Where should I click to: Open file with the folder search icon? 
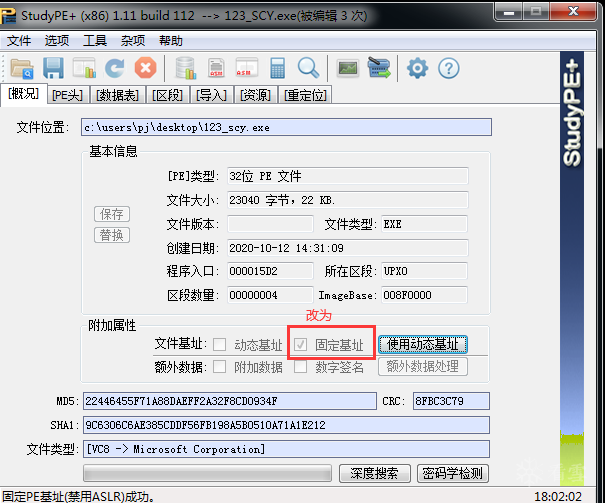pos(22,69)
